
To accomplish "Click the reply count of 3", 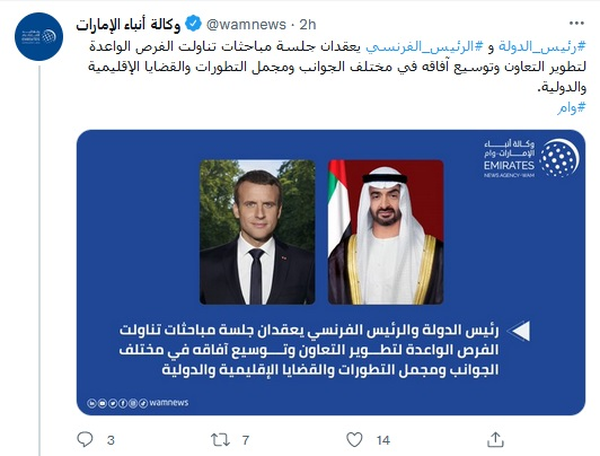I will pos(111,439).
